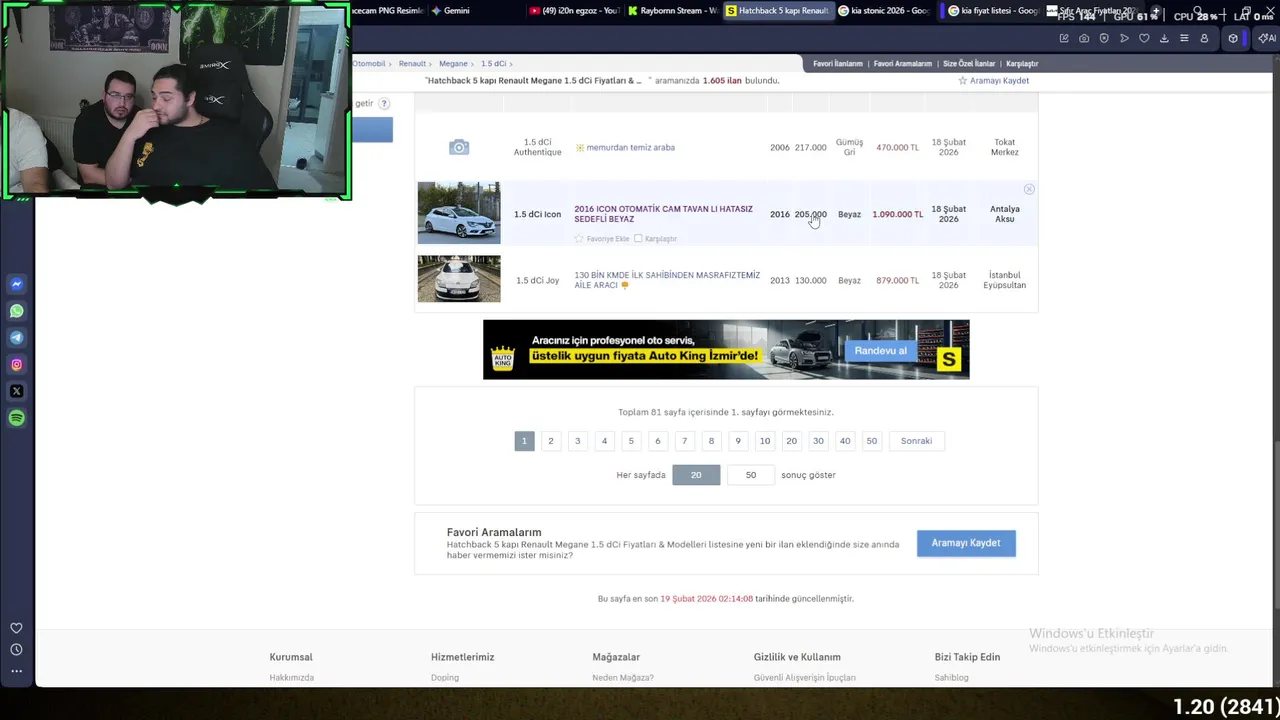Image resolution: width=1280 pixels, height=720 pixels.
Task: Click the shield ad-blocker icon in toolbar
Action: point(1104,38)
